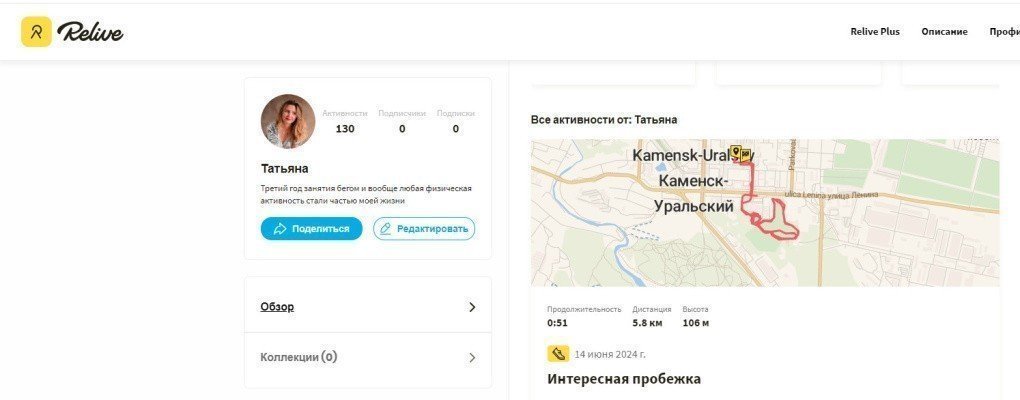Open the Relive Plus menu item
This screenshot has height=400, width=1020.
tap(875, 31)
